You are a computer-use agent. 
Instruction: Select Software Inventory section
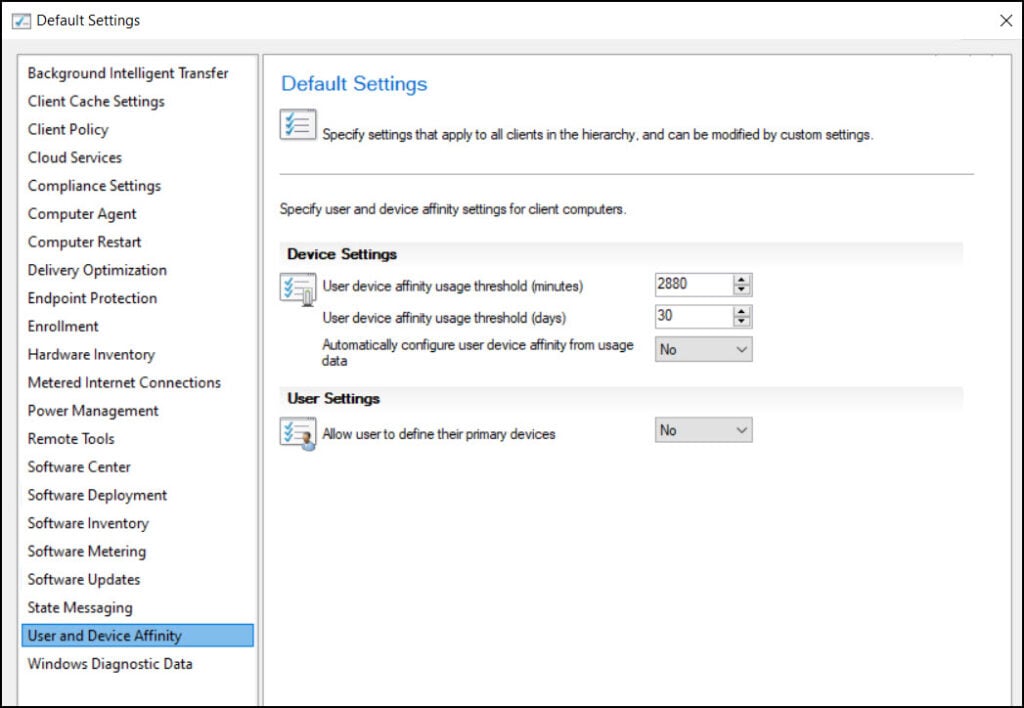tap(88, 523)
